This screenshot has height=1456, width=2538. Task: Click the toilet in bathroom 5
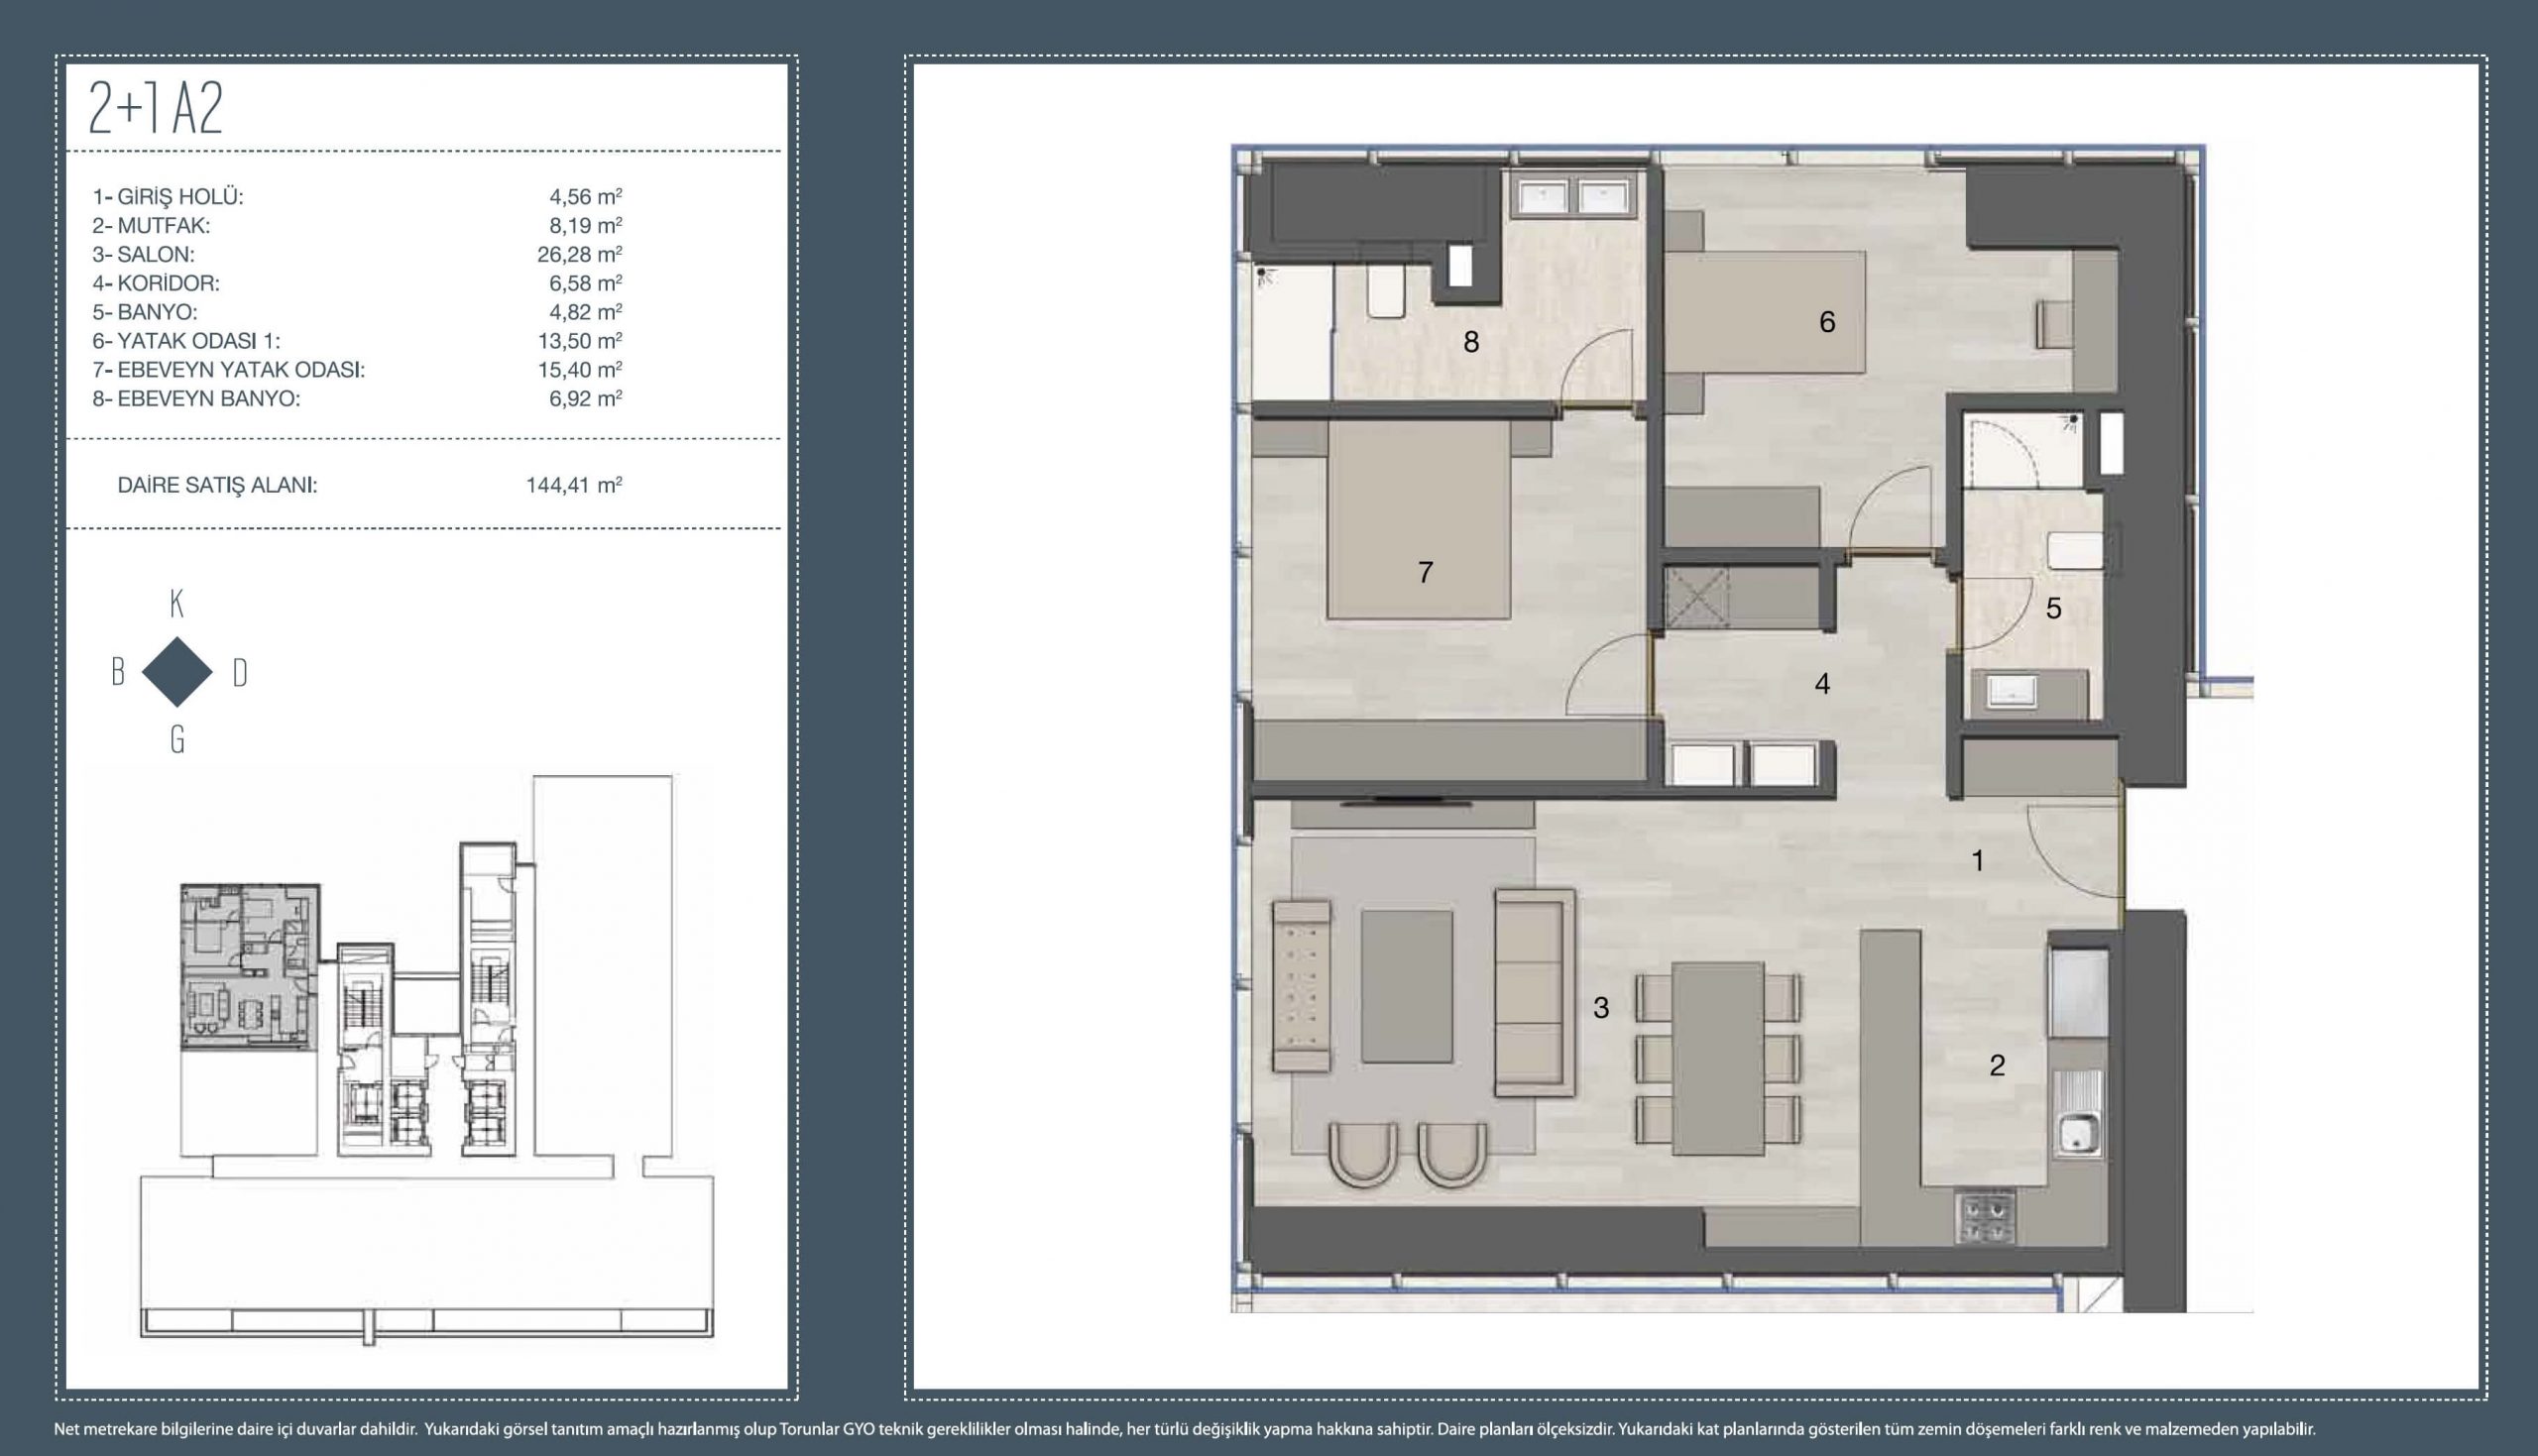coord(2076,552)
